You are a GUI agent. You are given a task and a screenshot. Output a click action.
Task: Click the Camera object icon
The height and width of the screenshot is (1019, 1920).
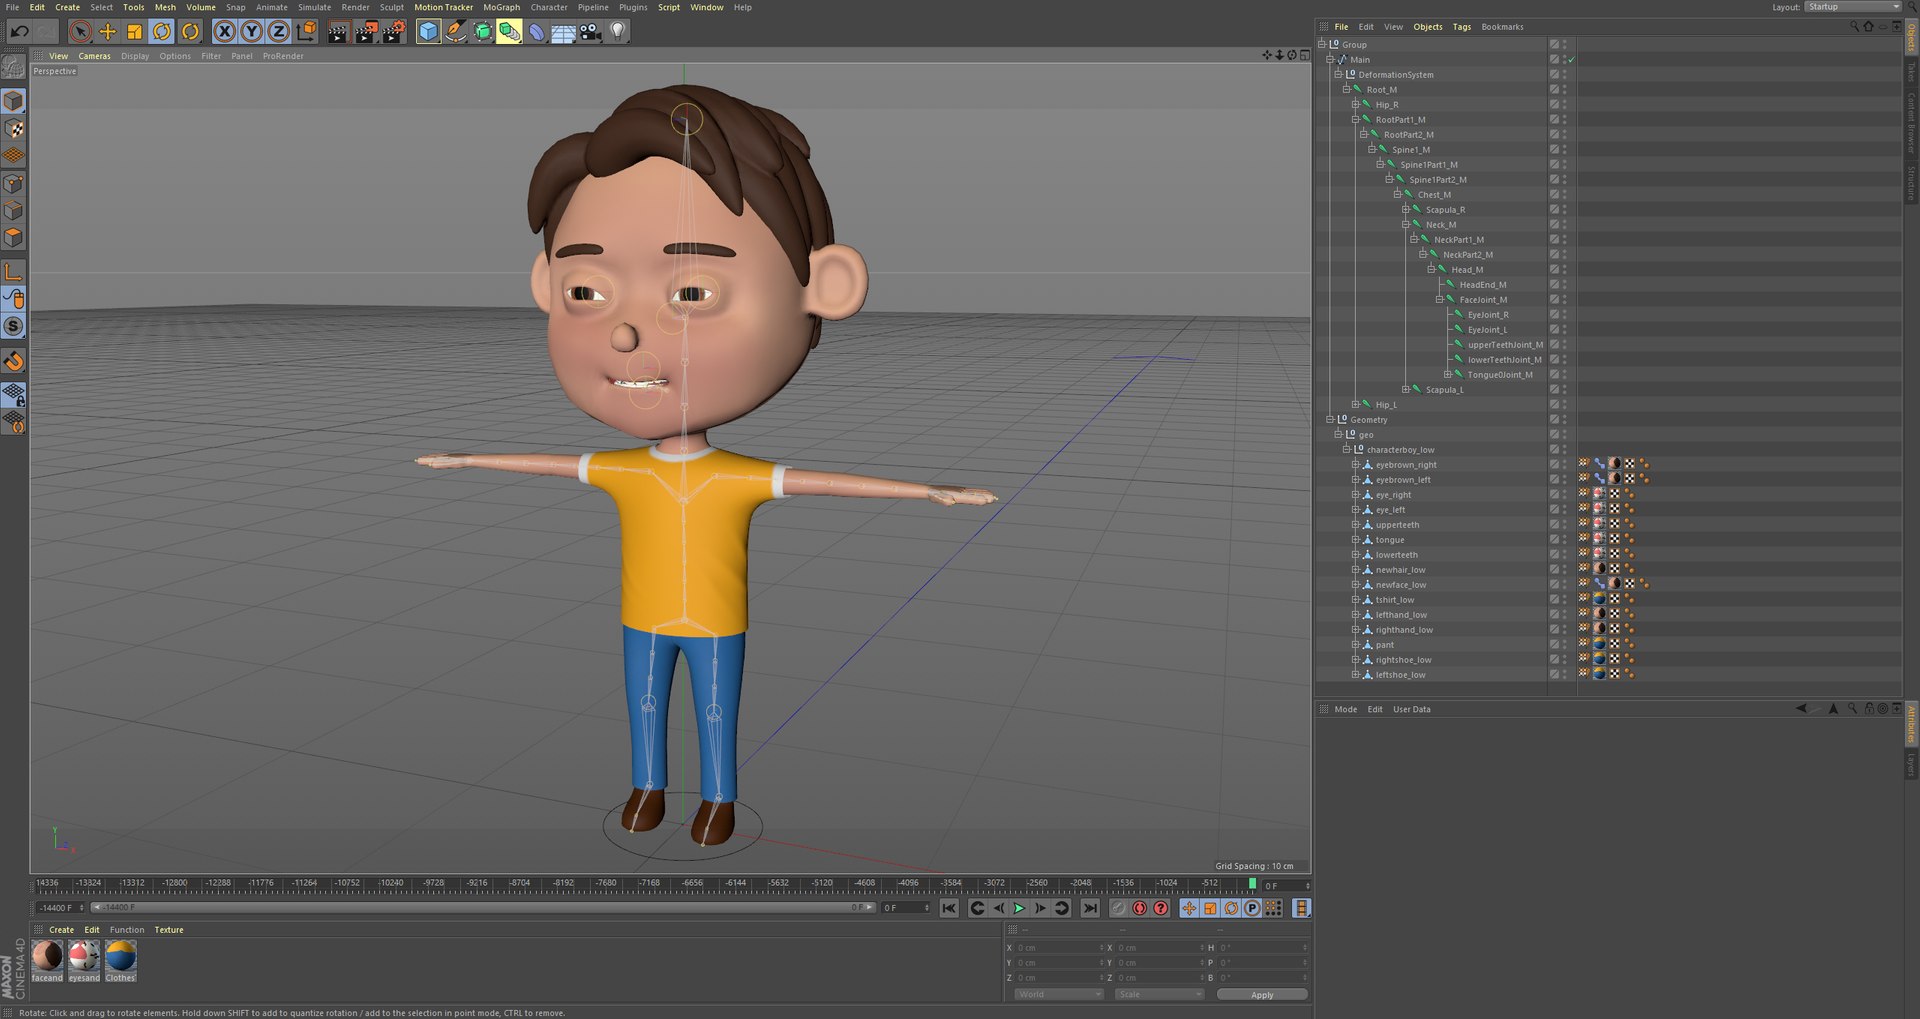(x=591, y=32)
